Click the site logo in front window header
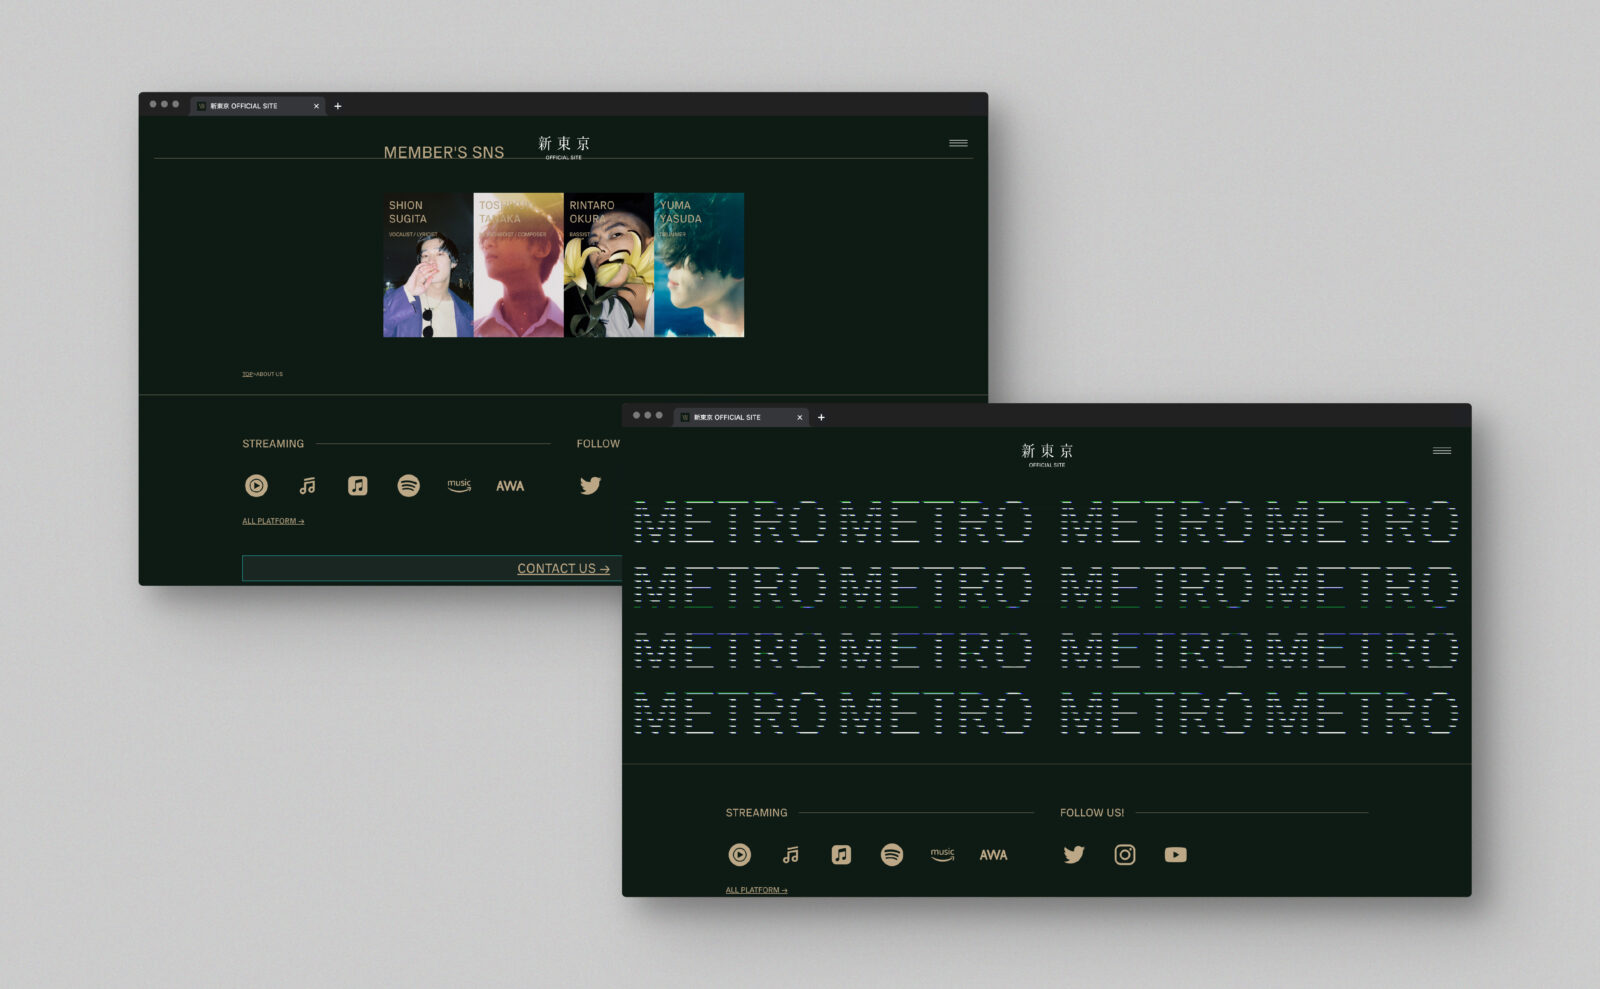Screen dimensions: 1600x989 tap(1047, 455)
